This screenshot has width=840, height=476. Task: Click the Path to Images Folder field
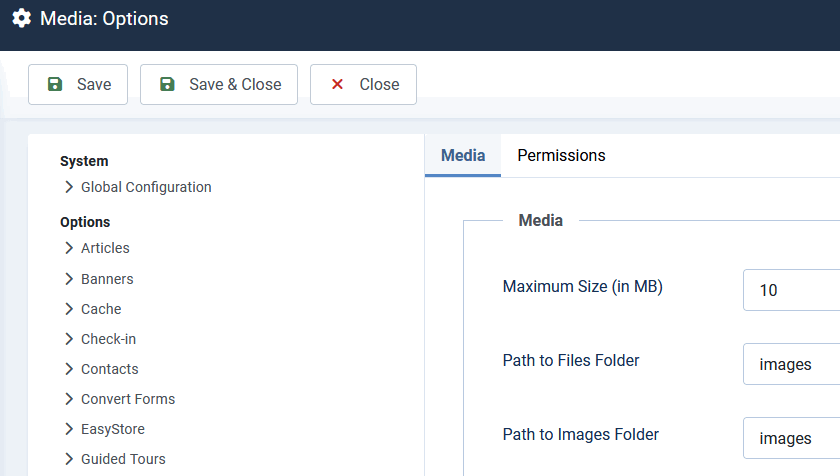(x=791, y=439)
